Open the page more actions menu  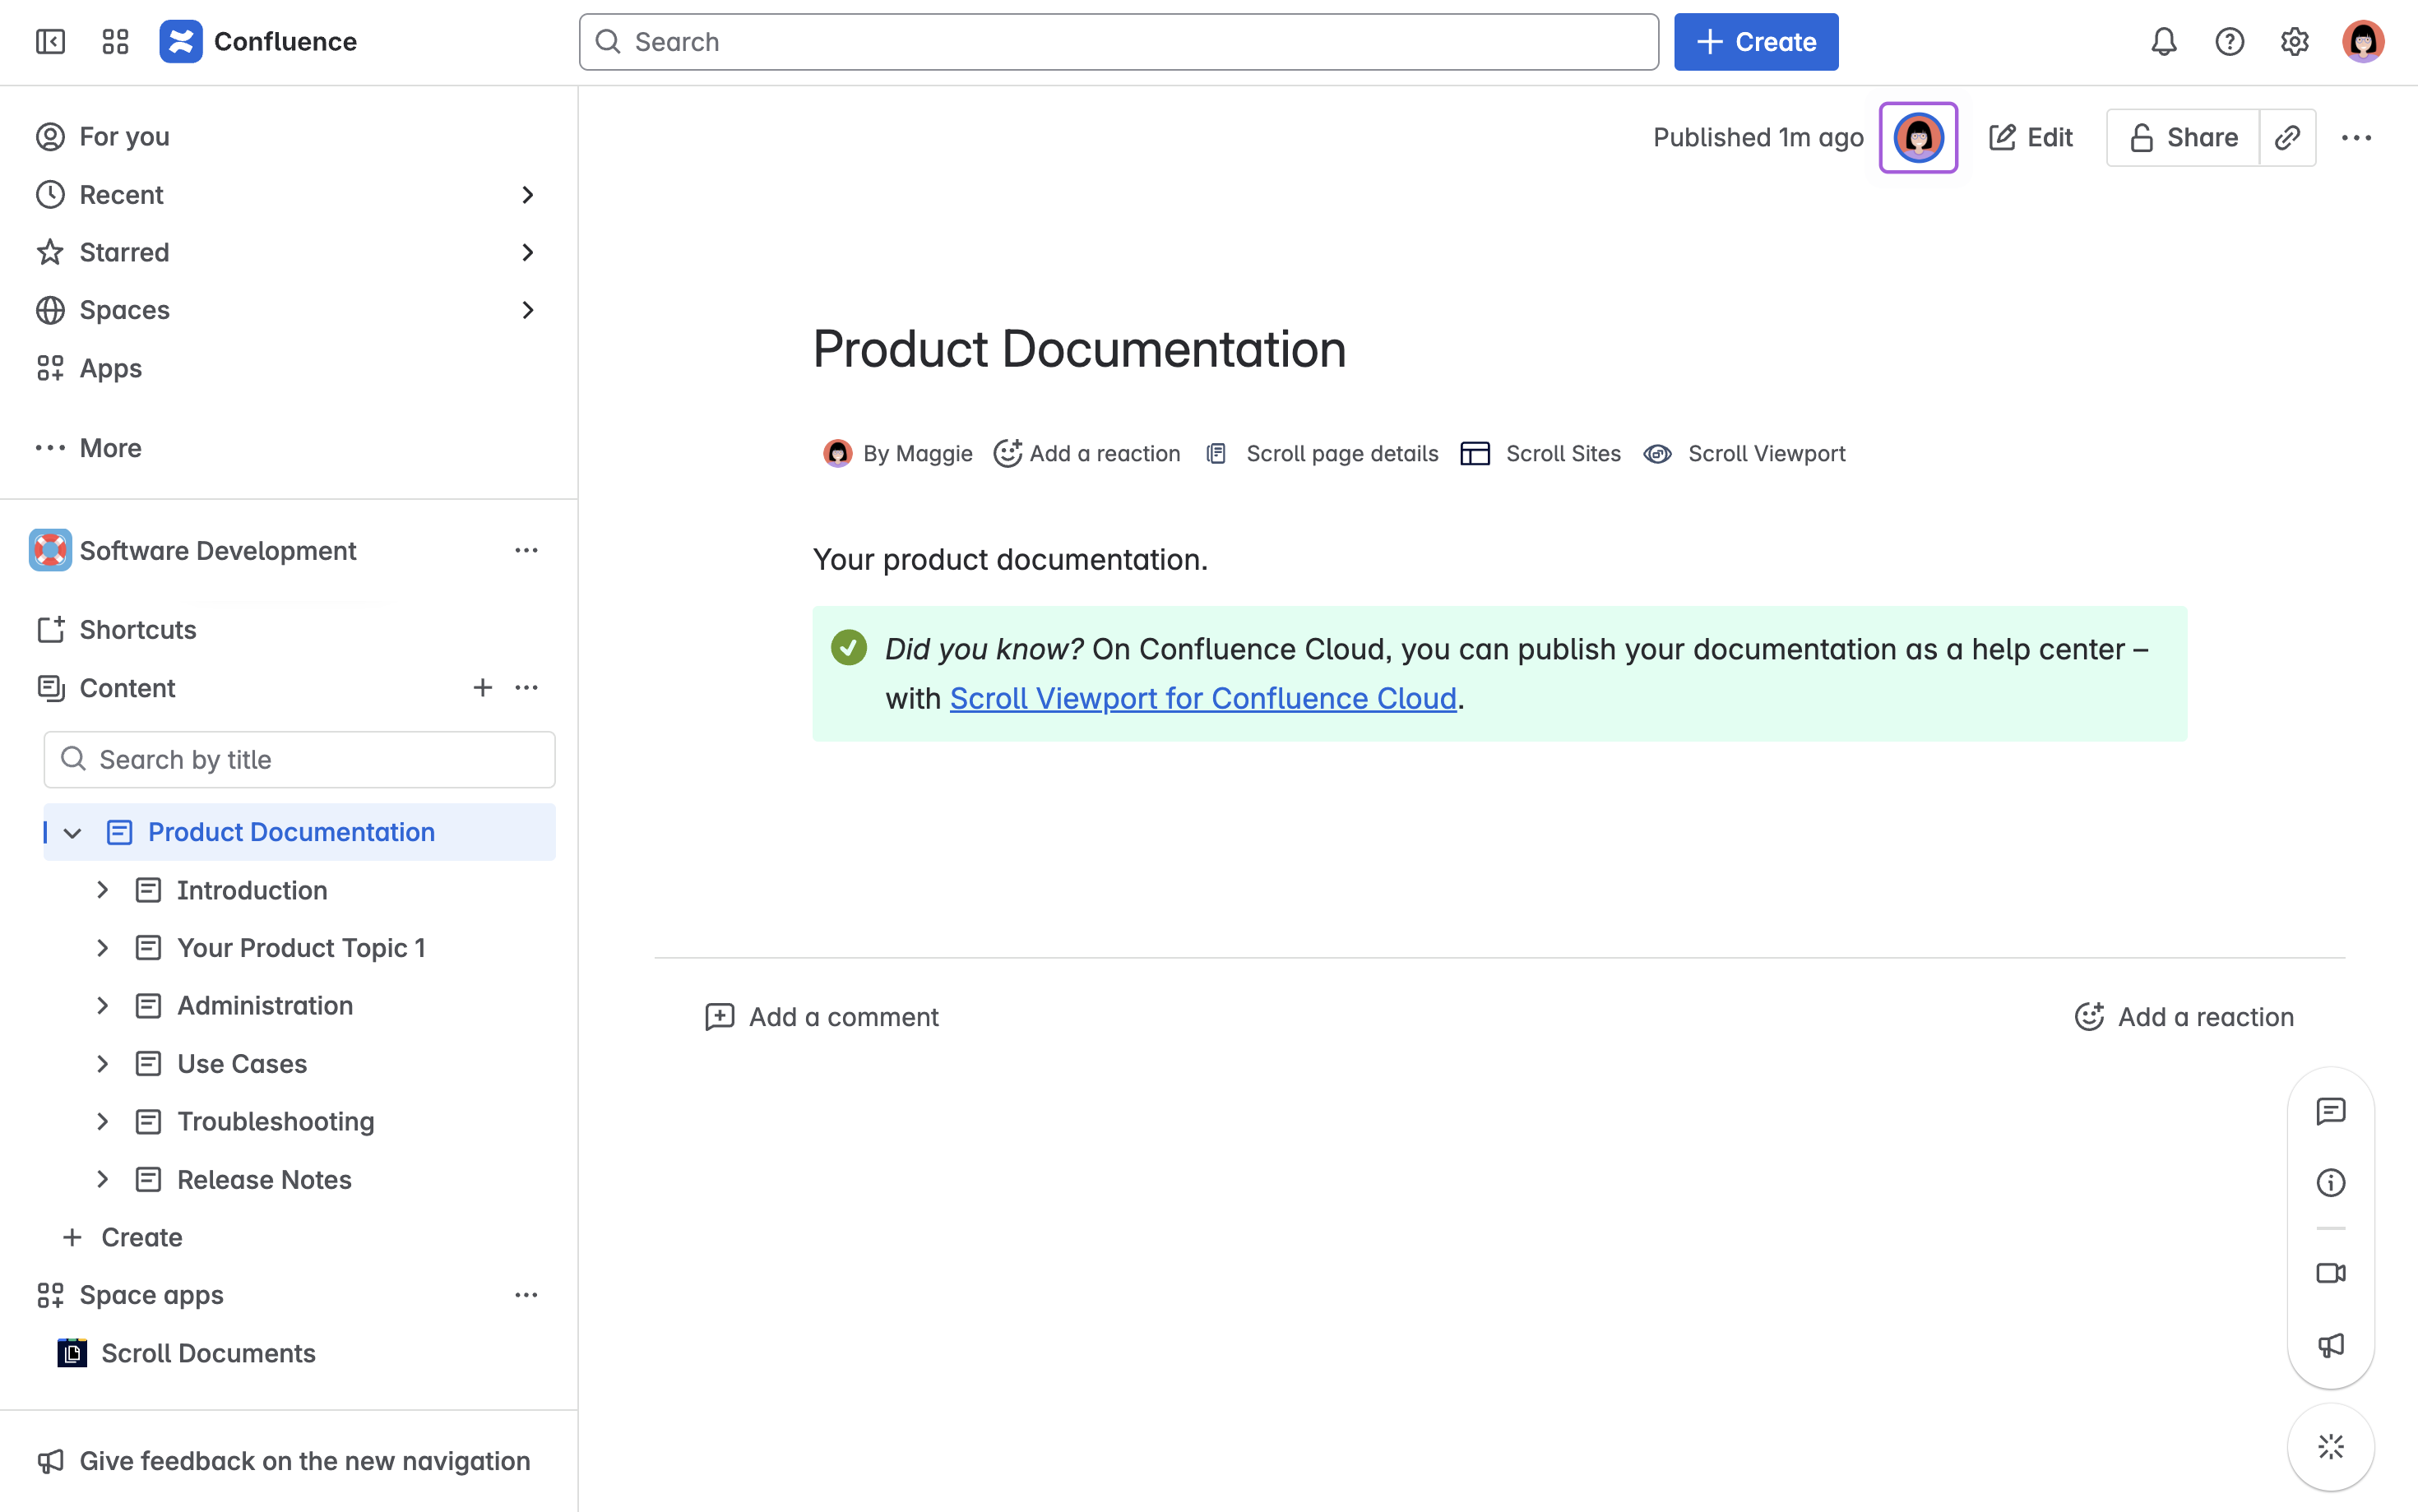click(2357, 137)
